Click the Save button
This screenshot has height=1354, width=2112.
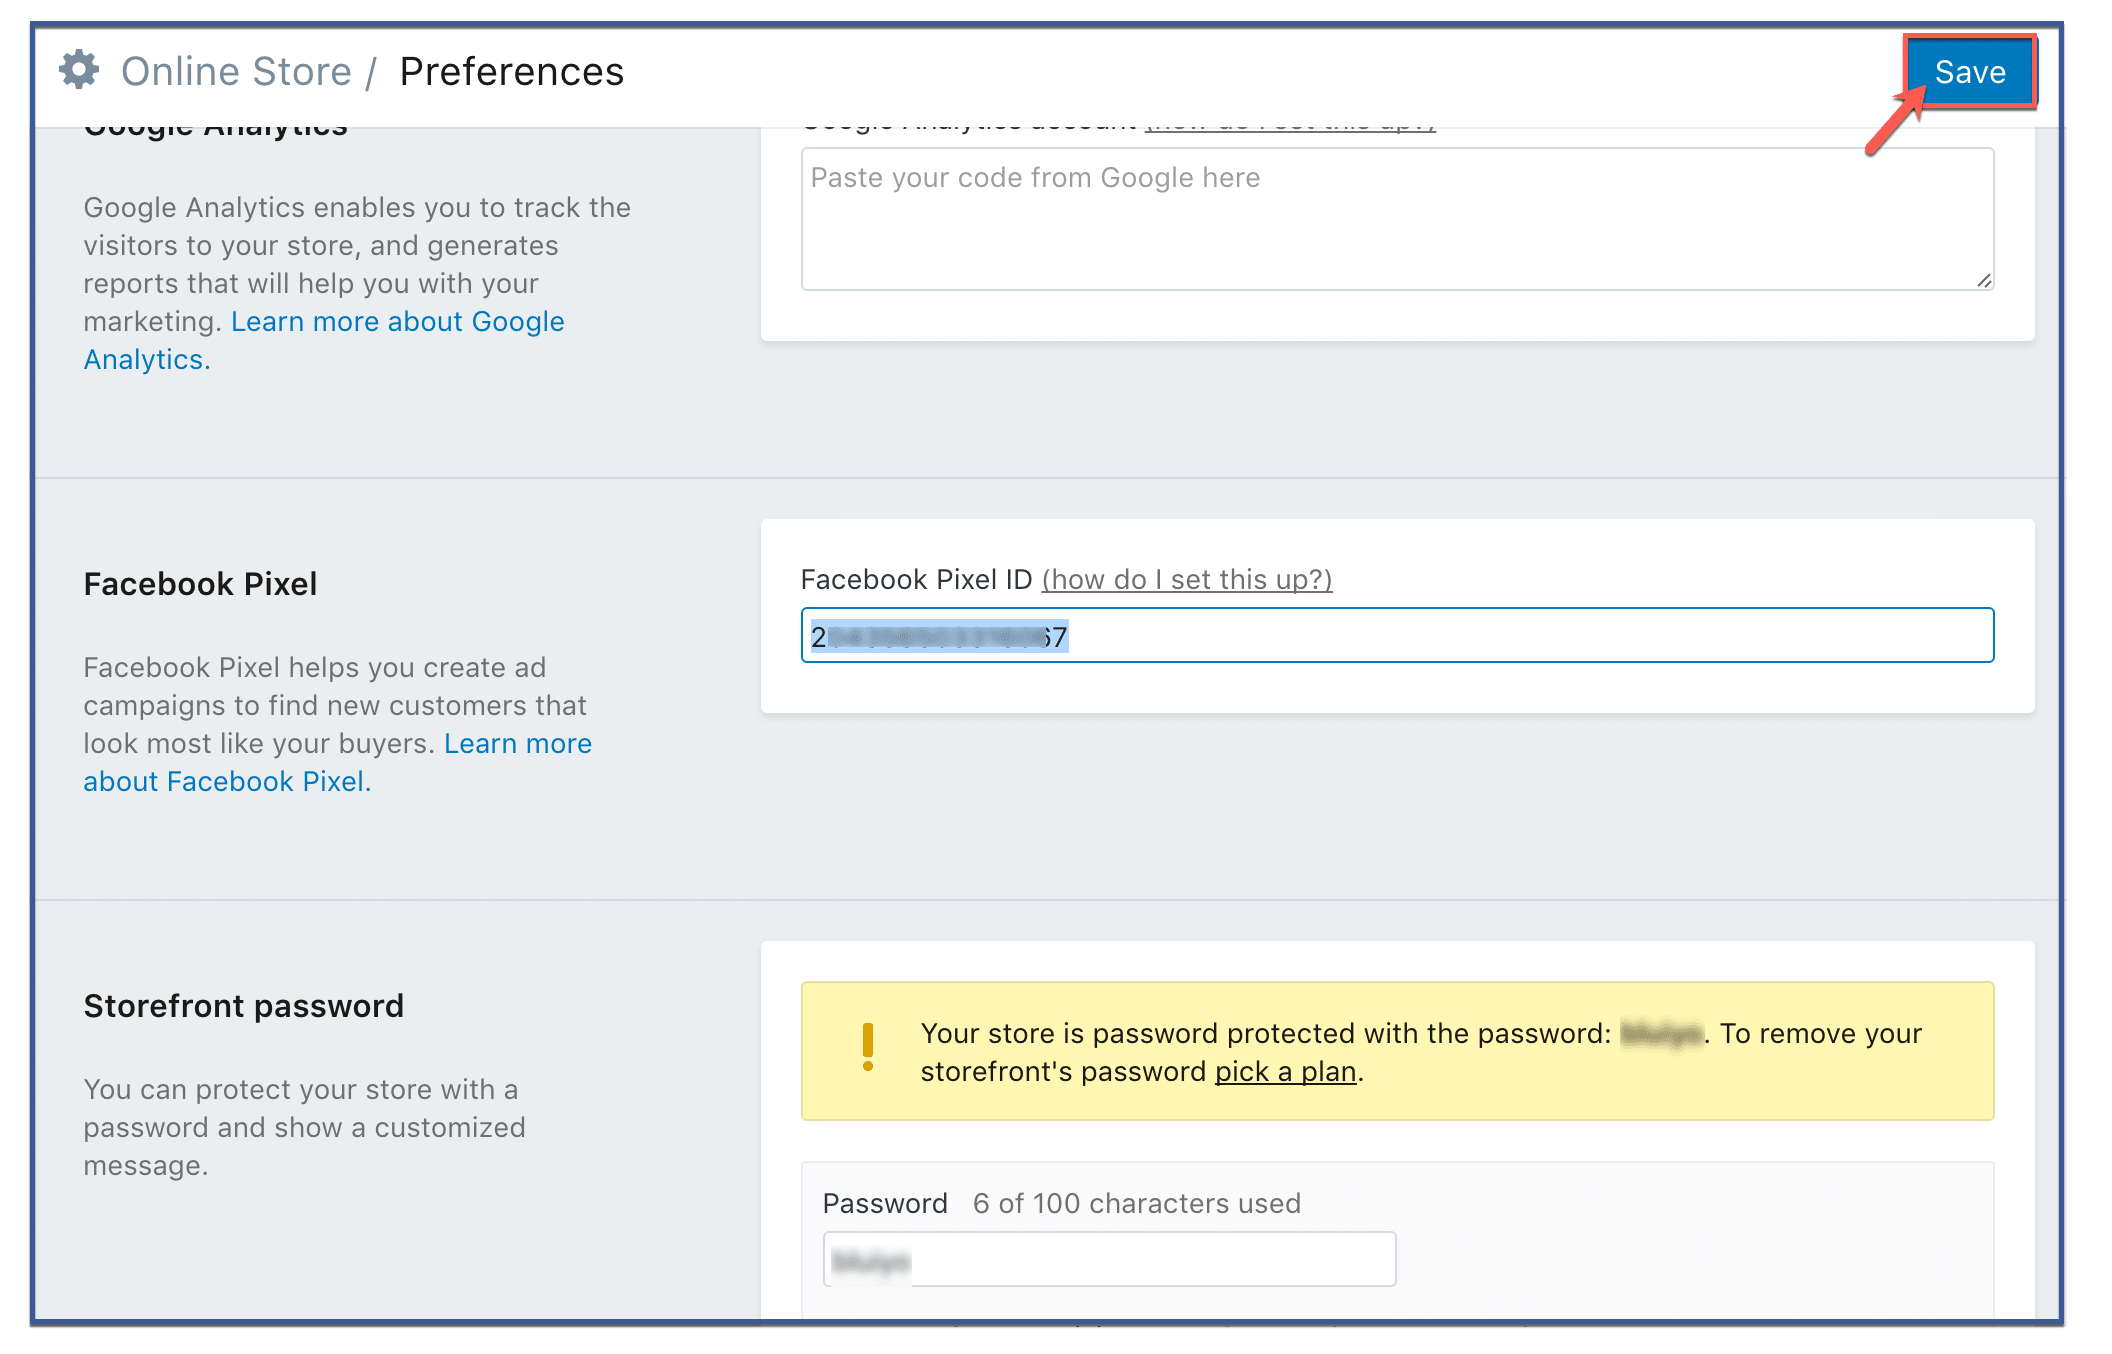click(x=1969, y=72)
